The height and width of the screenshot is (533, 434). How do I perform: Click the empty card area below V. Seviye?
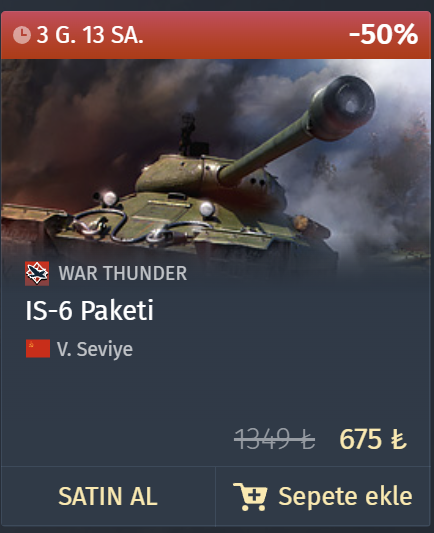(x=216, y=391)
